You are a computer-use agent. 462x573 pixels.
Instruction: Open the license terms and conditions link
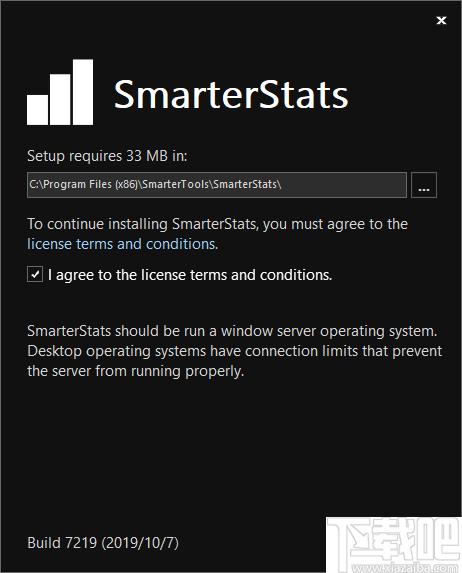pos(122,244)
